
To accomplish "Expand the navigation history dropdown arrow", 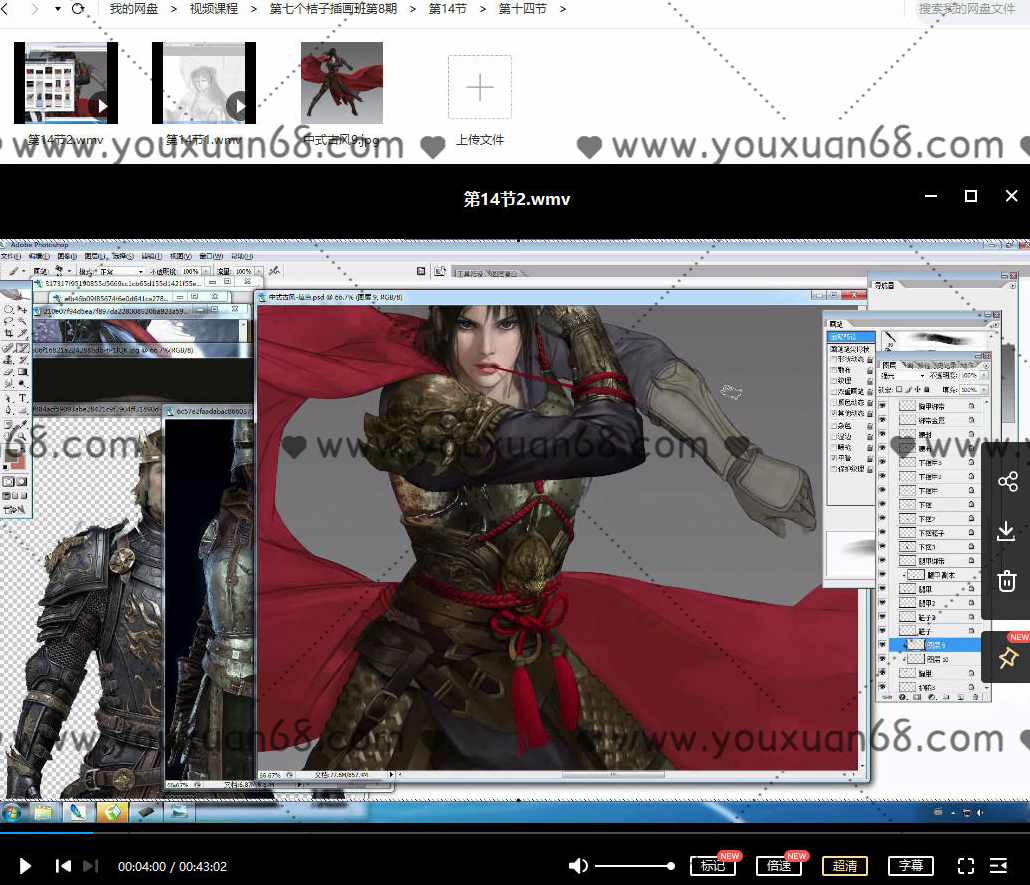I will (57, 9).
